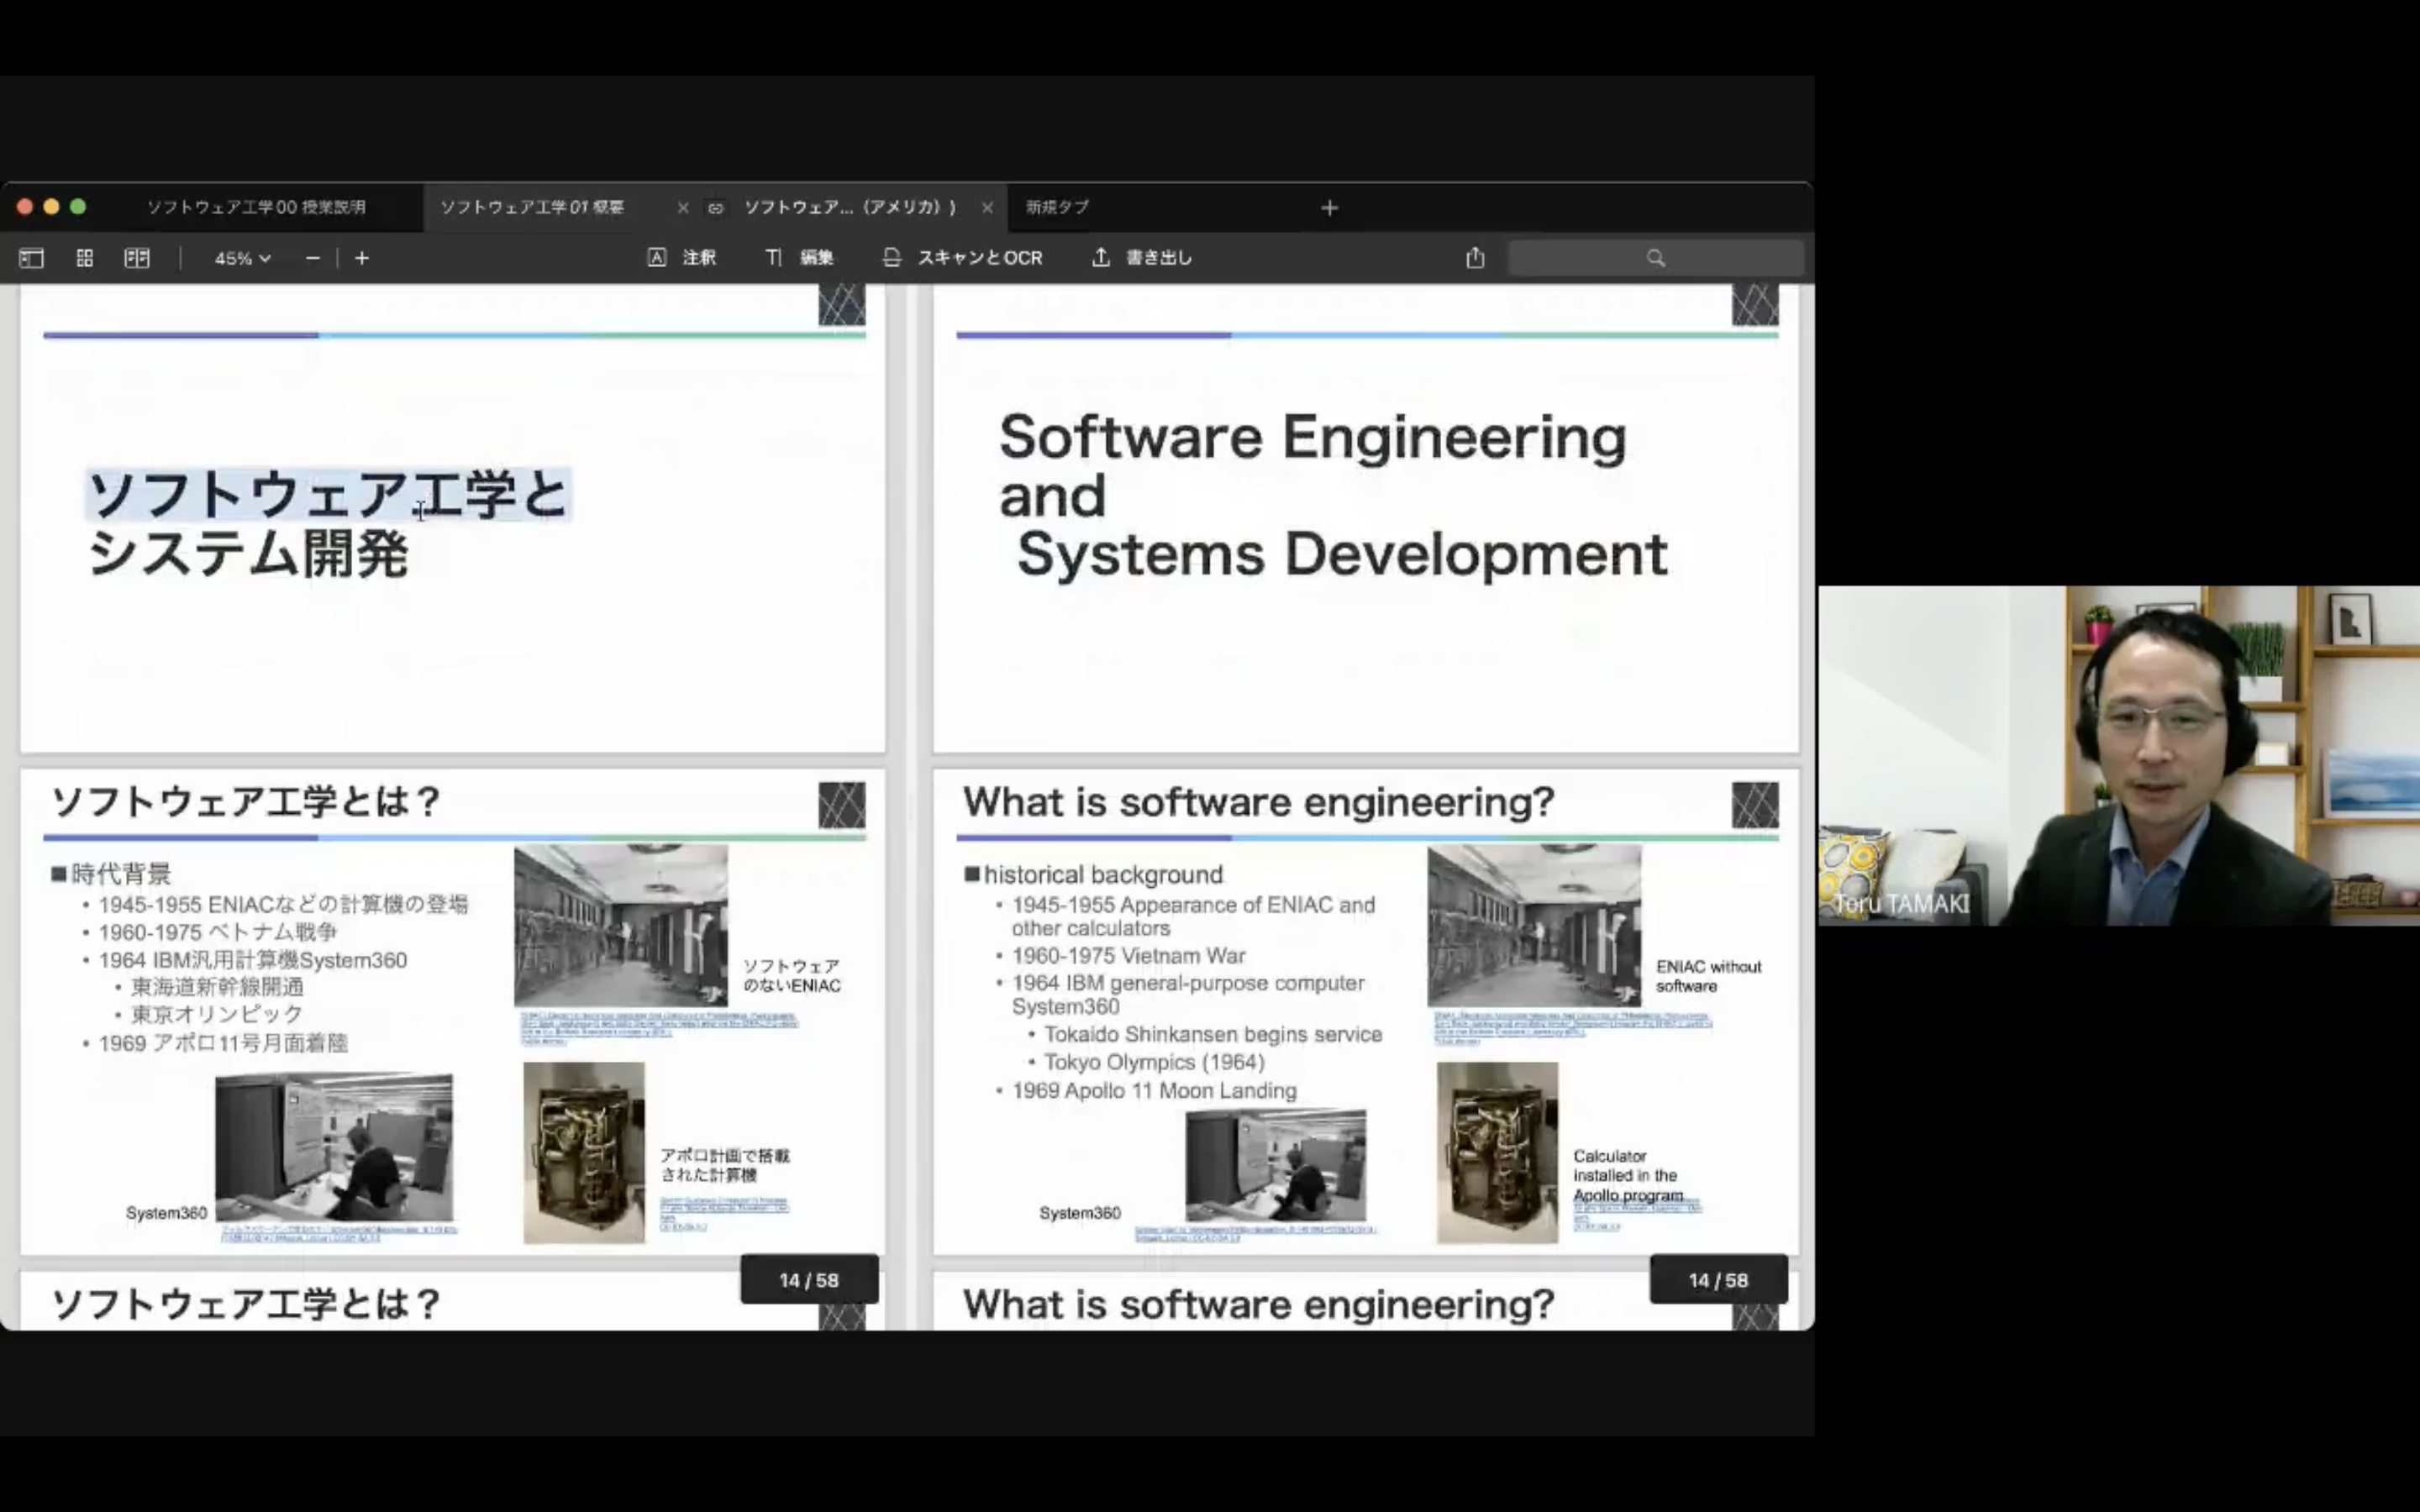The width and height of the screenshot is (2420, 1512).
Task: Click the share icon in the toolbar
Action: [x=1475, y=258]
